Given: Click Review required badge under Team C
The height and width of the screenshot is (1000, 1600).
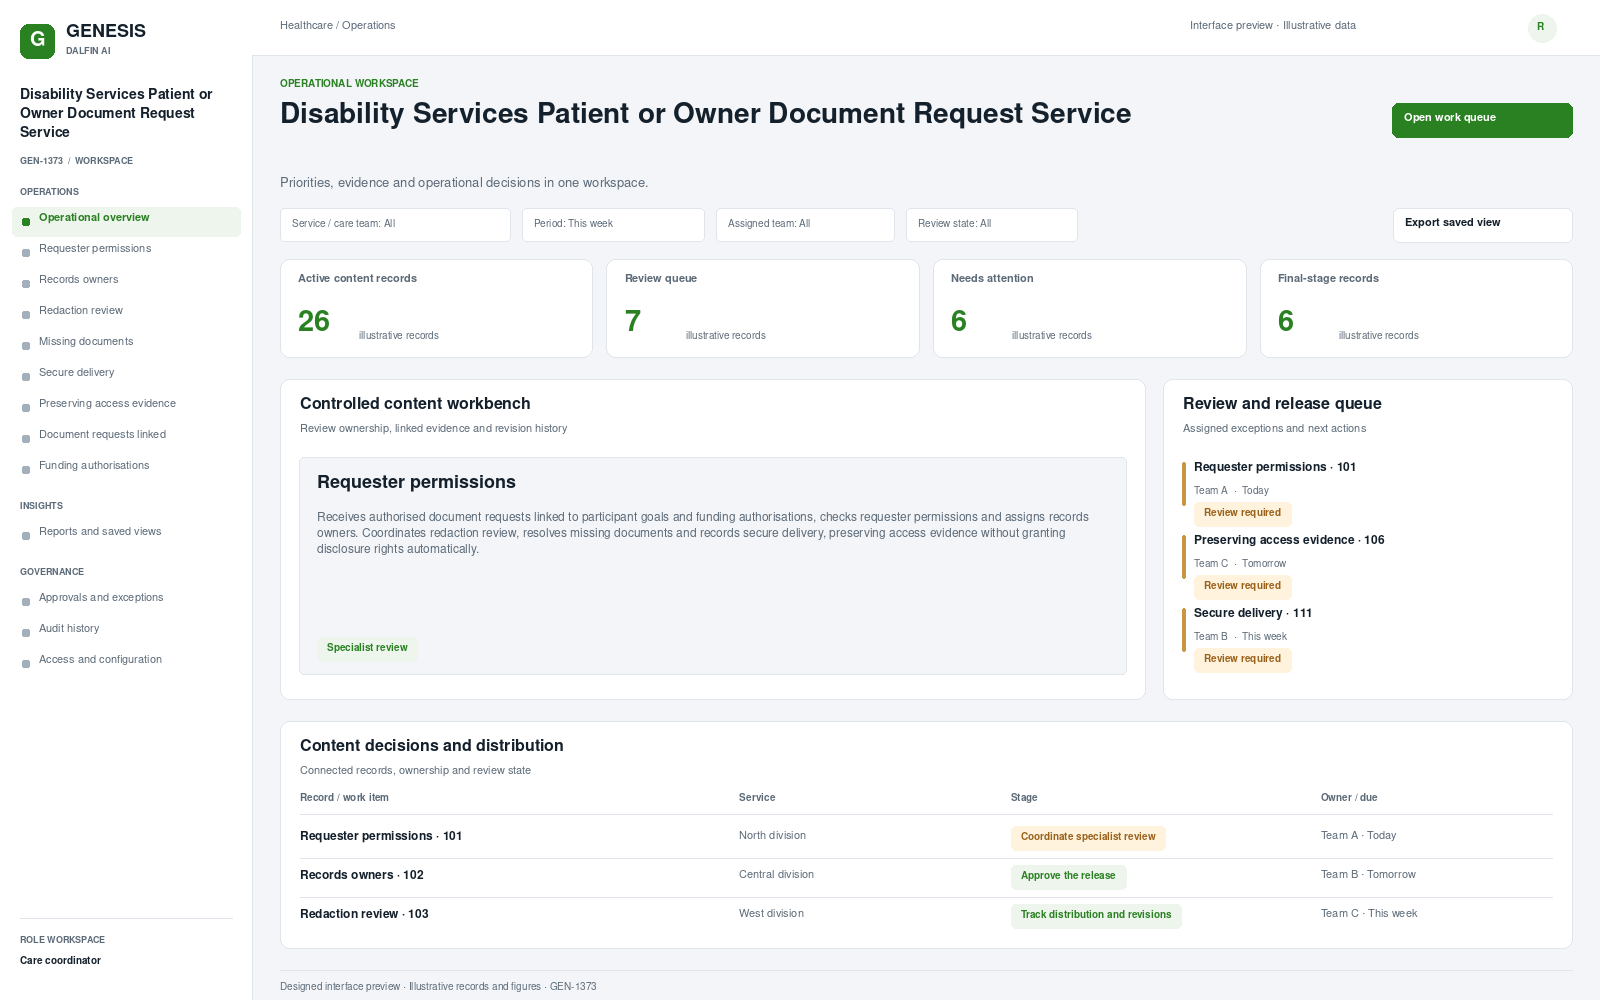Looking at the screenshot, I should (1242, 586).
